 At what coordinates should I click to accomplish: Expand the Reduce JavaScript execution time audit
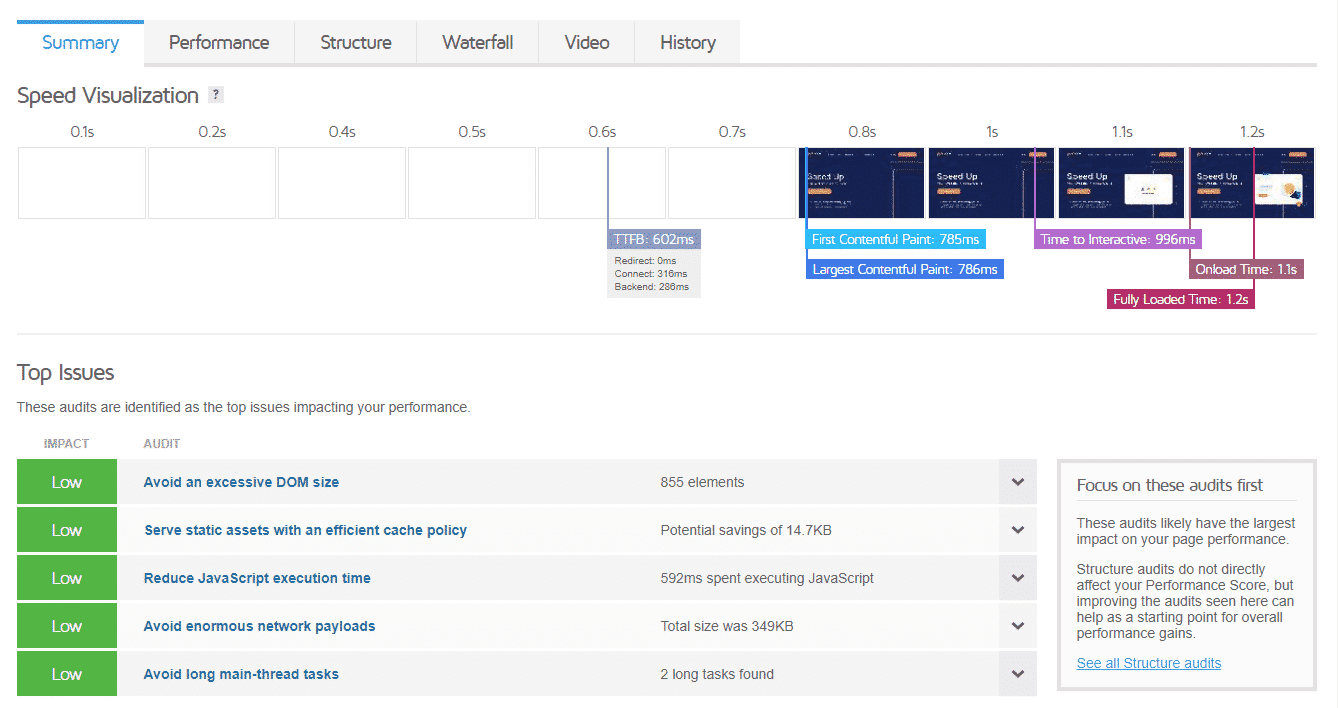(x=1017, y=577)
